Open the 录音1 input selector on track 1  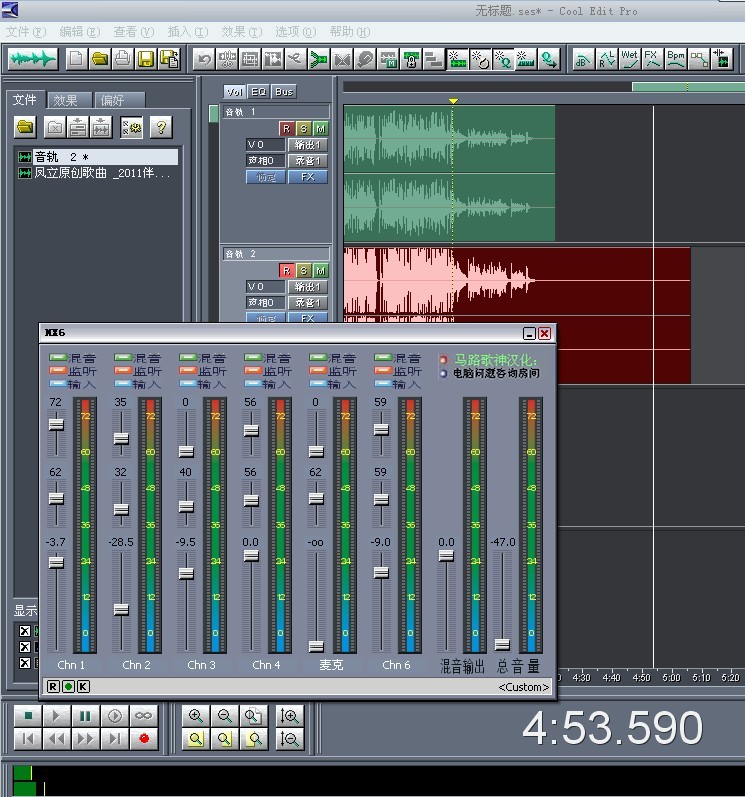tap(308, 161)
